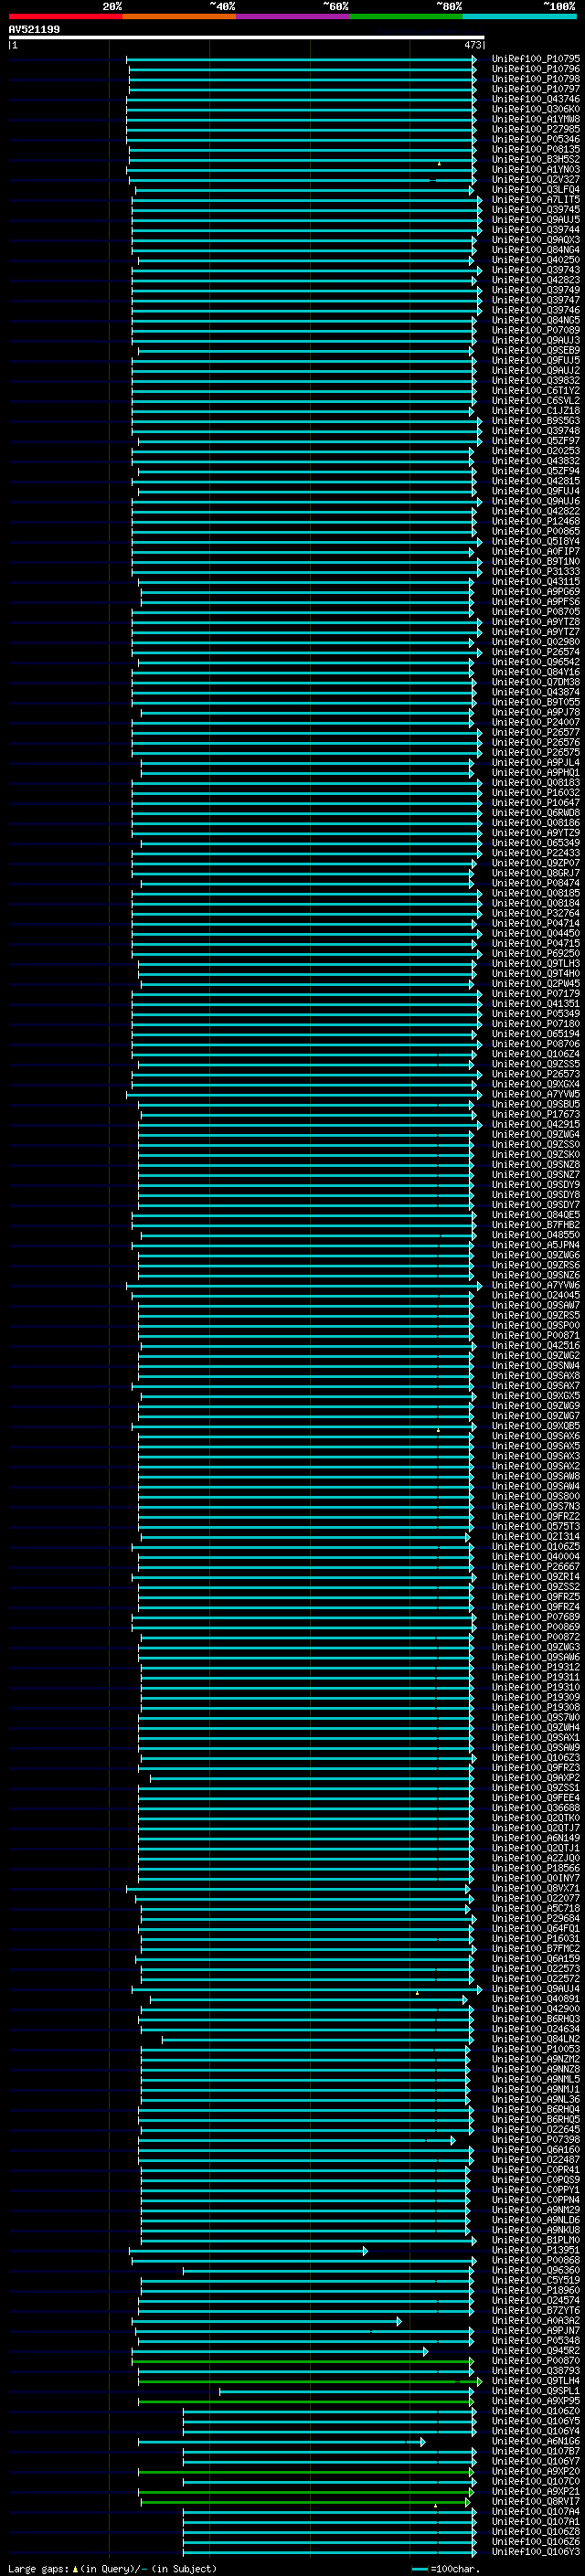
Task: Open hit UniRef100_P10796
Action: click(x=535, y=69)
